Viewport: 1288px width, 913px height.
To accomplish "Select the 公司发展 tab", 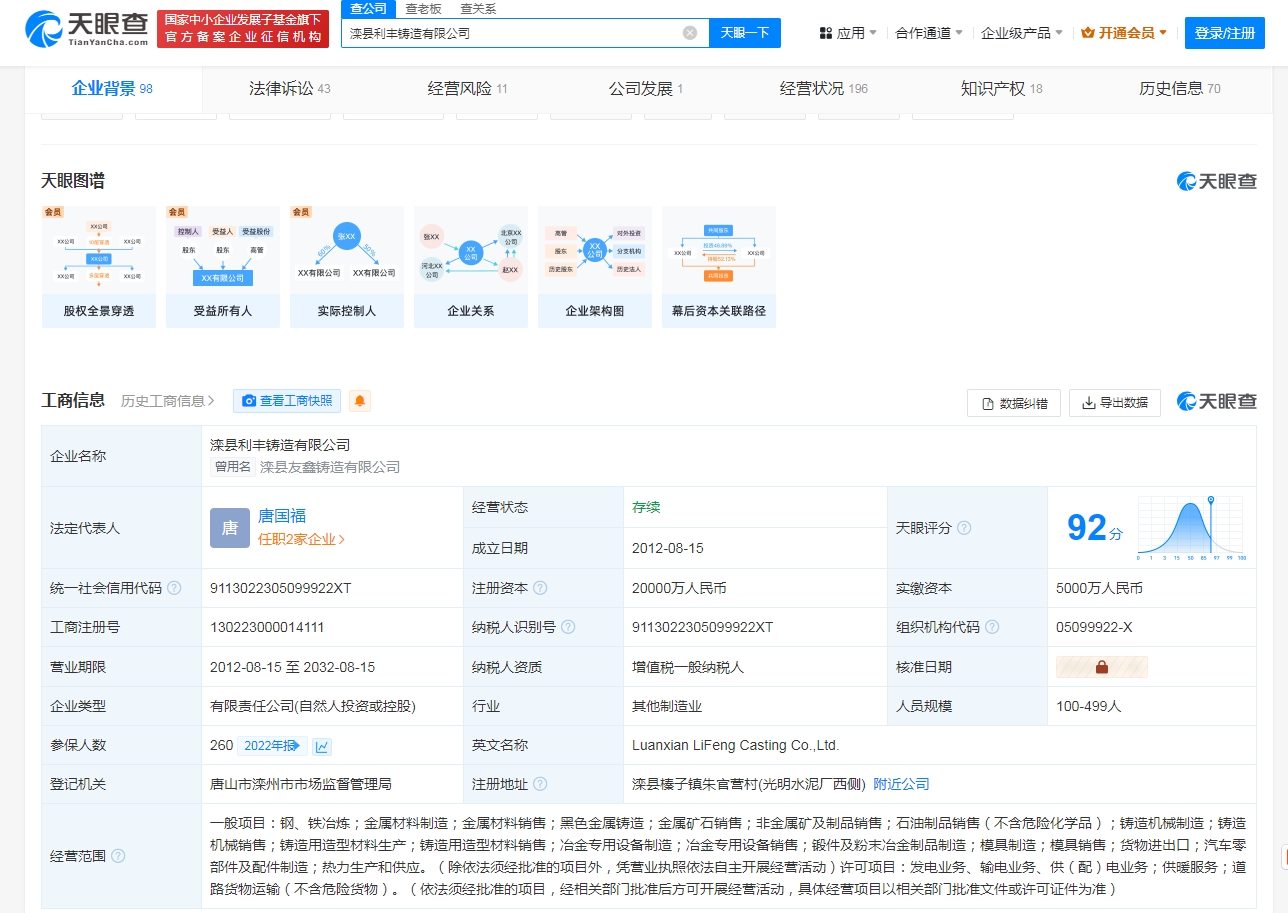I will [x=646, y=89].
